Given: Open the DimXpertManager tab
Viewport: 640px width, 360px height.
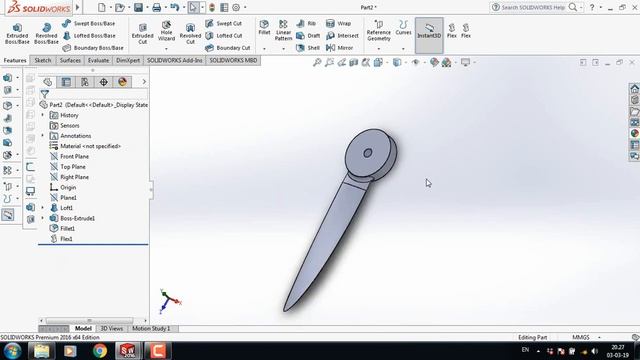Looking at the screenshot, I should [x=104, y=82].
